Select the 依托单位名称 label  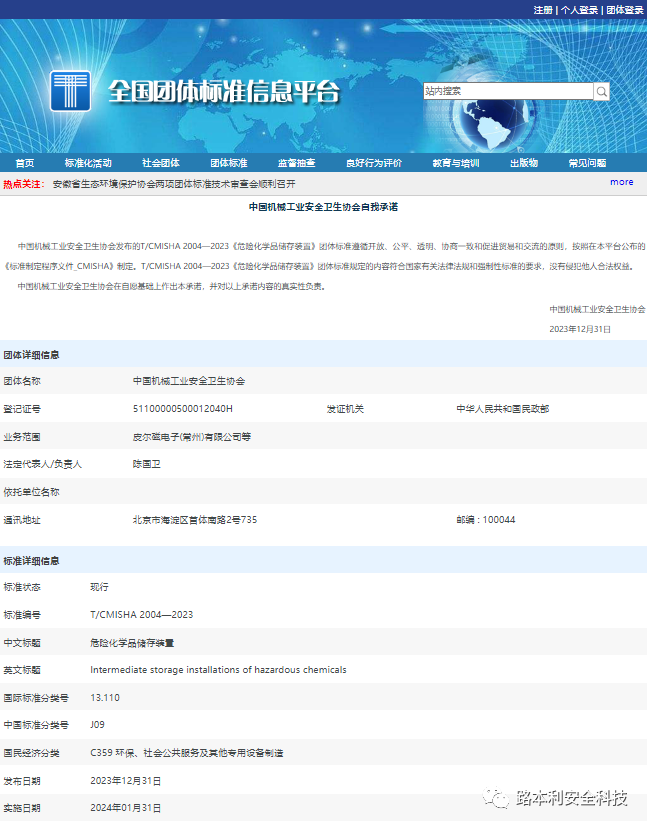click(32, 492)
